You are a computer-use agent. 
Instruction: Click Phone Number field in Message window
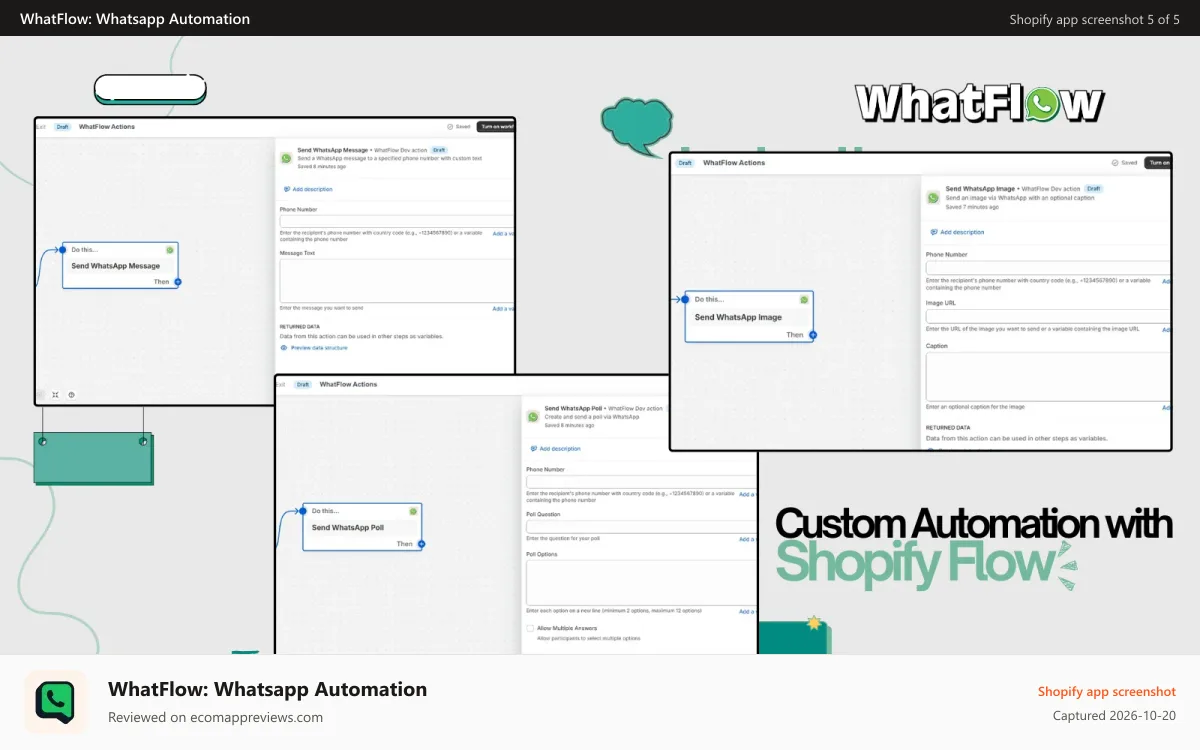(397, 221)
